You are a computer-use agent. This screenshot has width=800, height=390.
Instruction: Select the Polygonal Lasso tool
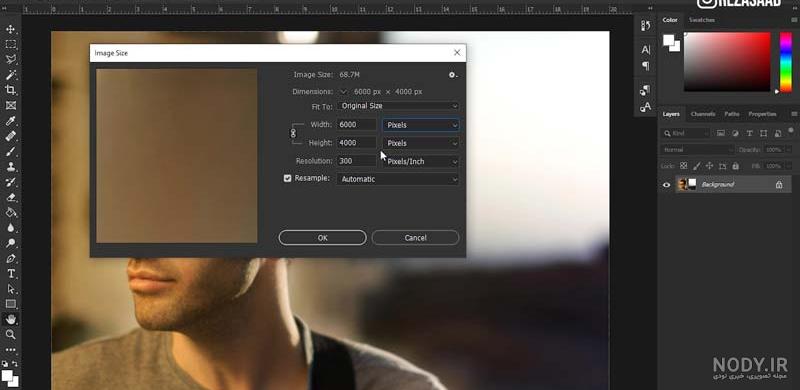pyautogui.click(x=11, y=59)
